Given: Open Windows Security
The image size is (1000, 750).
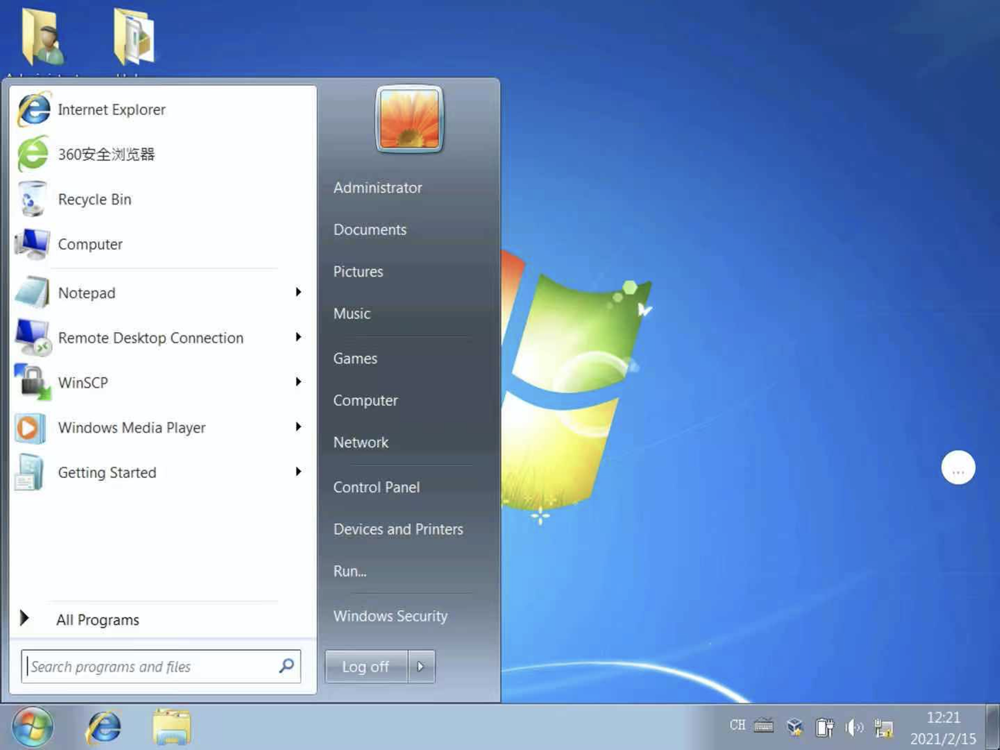Looking at the screenshot, I should 390,616.
